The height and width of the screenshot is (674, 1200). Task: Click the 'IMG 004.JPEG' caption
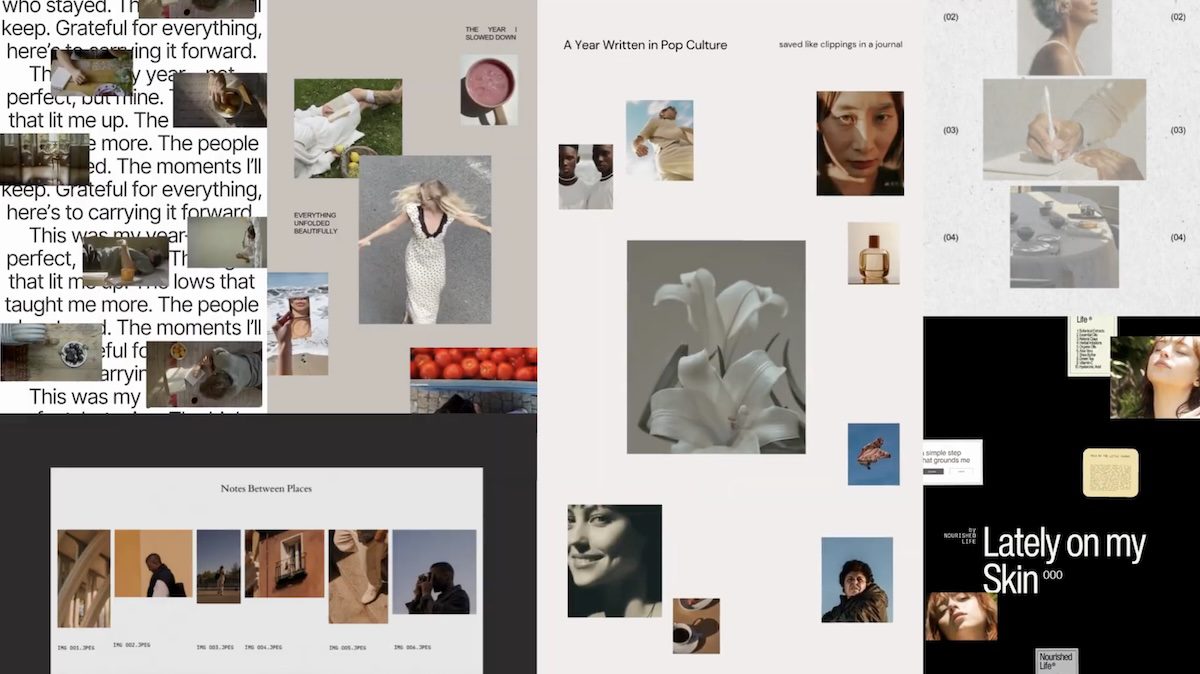point(263,647)
